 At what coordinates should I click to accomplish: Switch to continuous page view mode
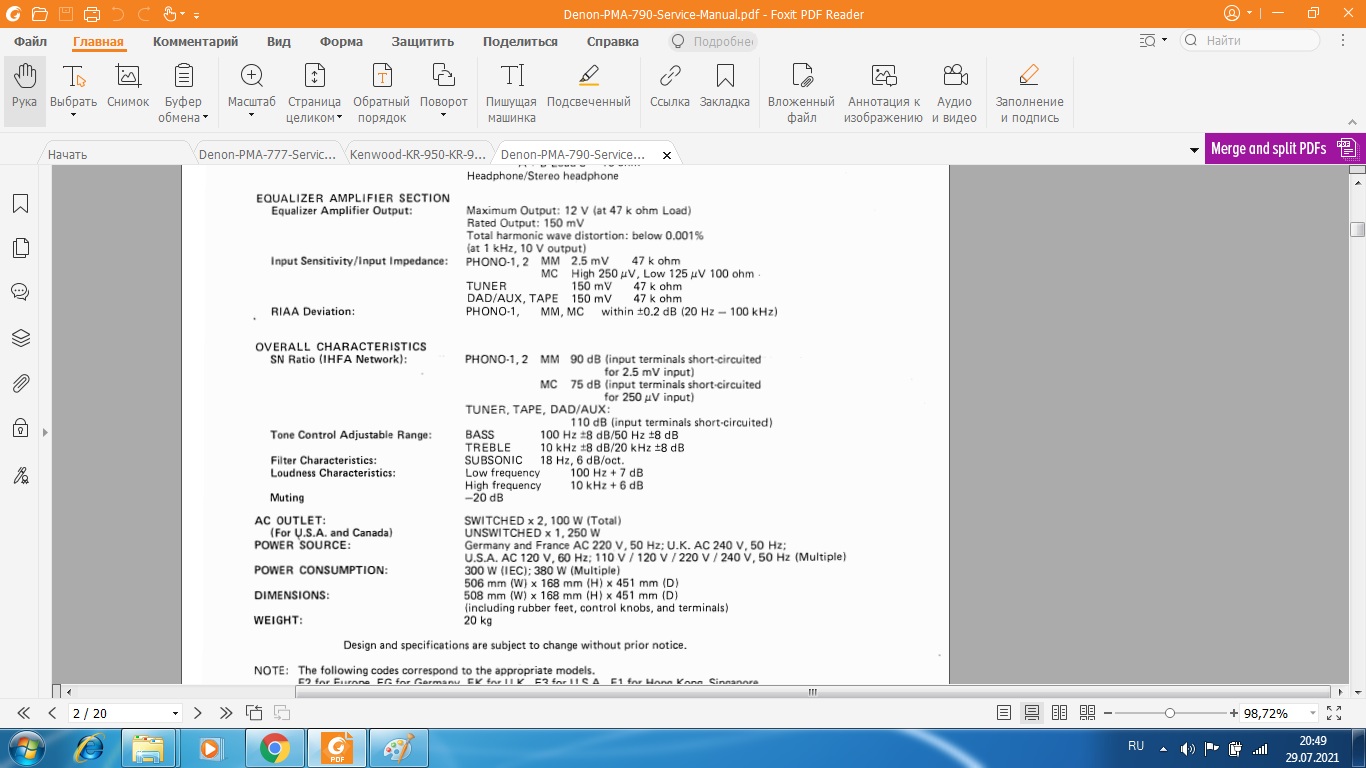(1032, 713)
